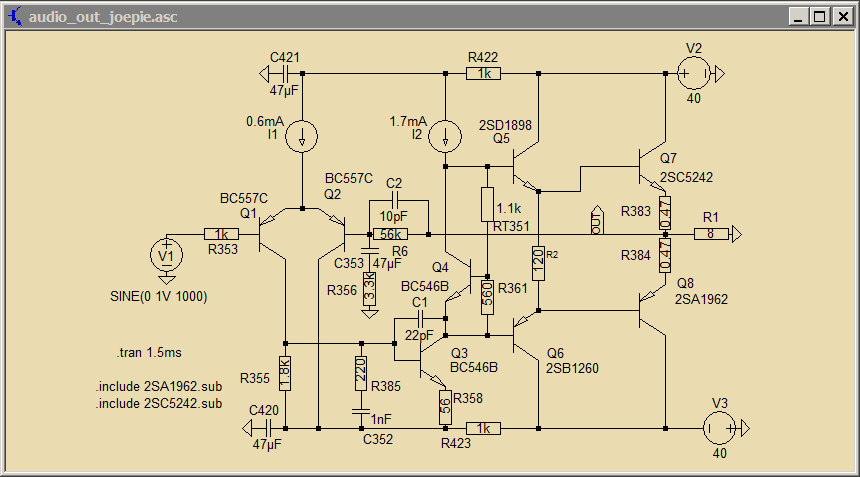Image resolution: width=860 pixels, height=477 pixels.
Task: Select the C420 capacitor symbol
Action: (268, 429)
